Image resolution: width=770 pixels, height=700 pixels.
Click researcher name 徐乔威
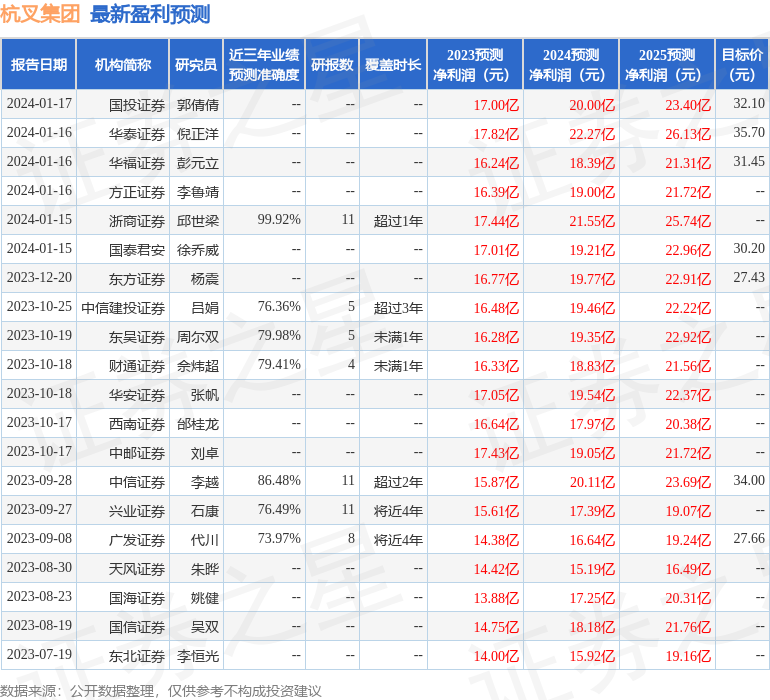[198, 250]
